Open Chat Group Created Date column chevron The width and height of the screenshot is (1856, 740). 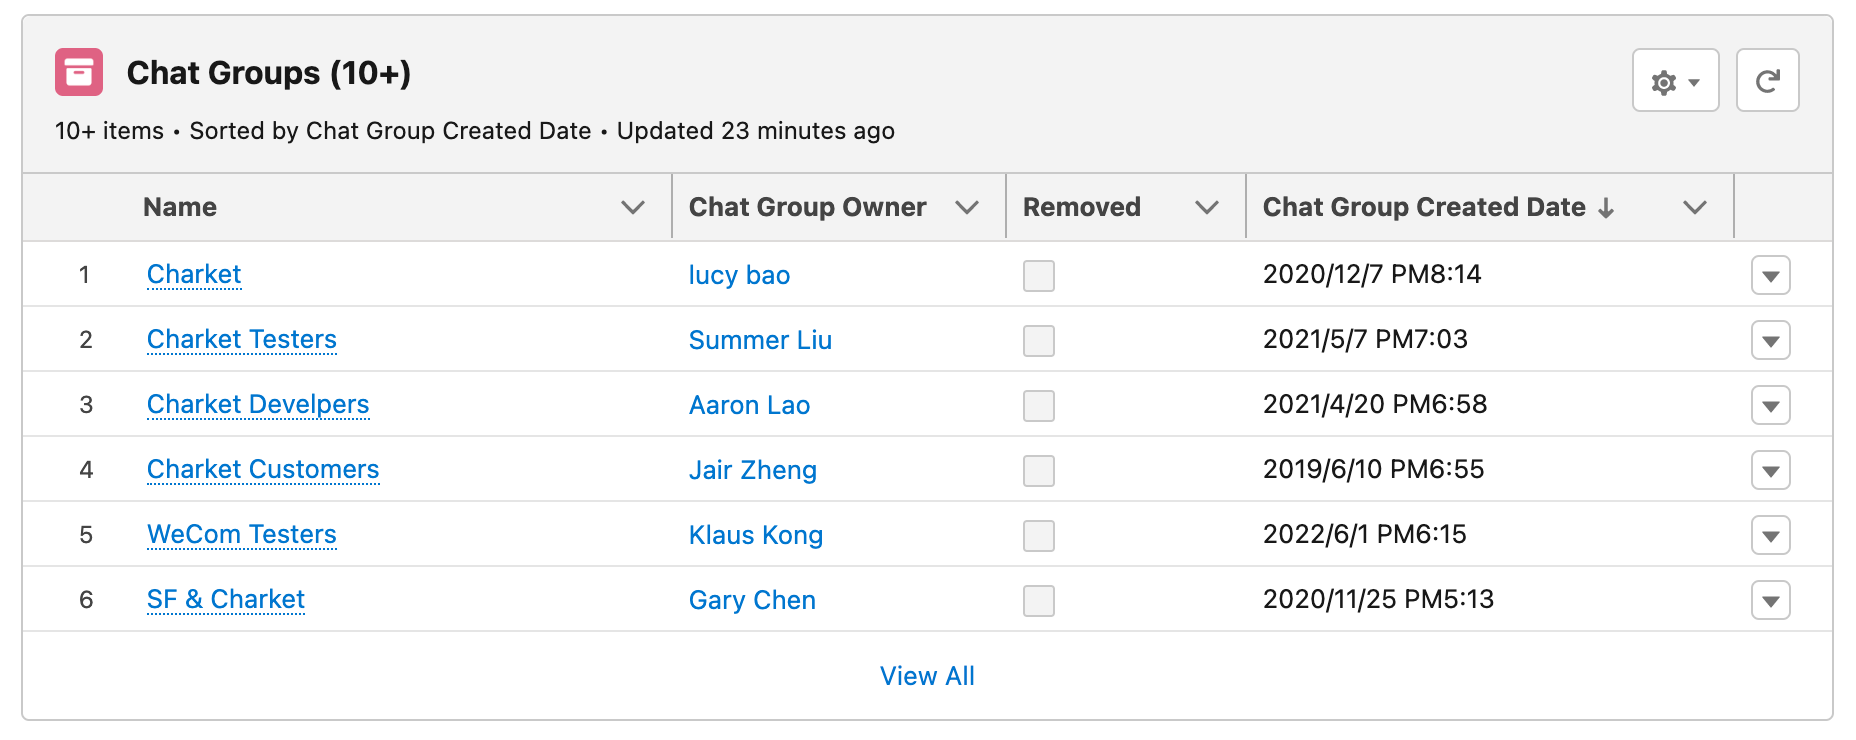[x=1694, y=207]
